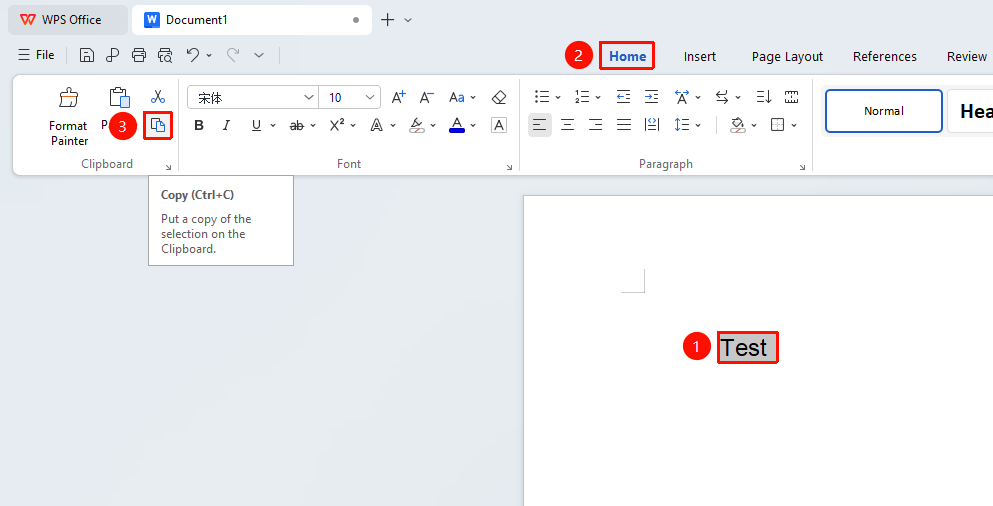
Task: Toggle Strikethrough formatting
Action: click(x=296, y=125)
